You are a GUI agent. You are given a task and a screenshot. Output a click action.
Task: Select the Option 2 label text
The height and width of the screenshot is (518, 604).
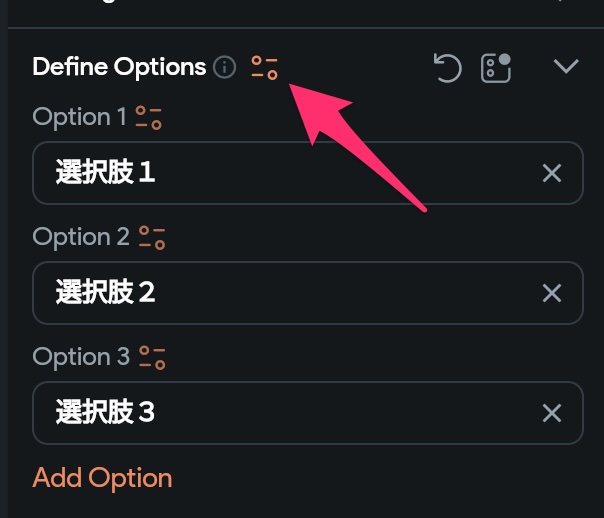(x=81, y=237)
